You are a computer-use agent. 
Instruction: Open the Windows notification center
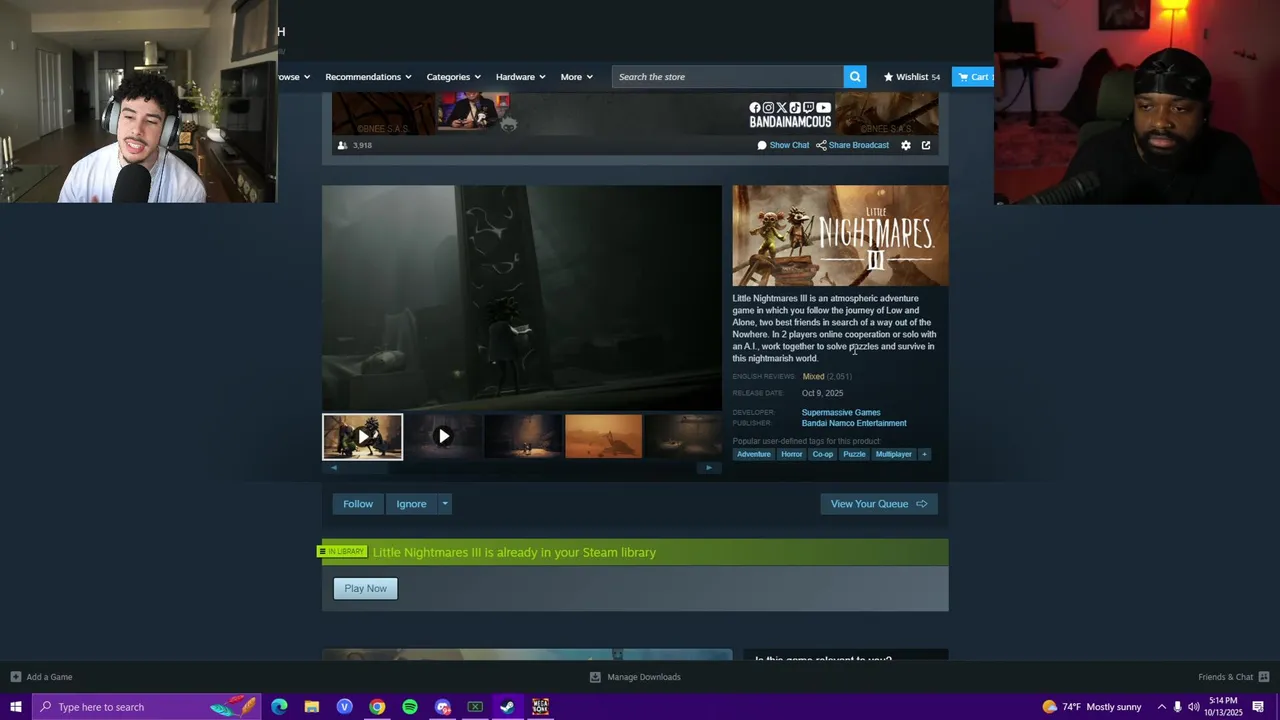click(1258, 707)
